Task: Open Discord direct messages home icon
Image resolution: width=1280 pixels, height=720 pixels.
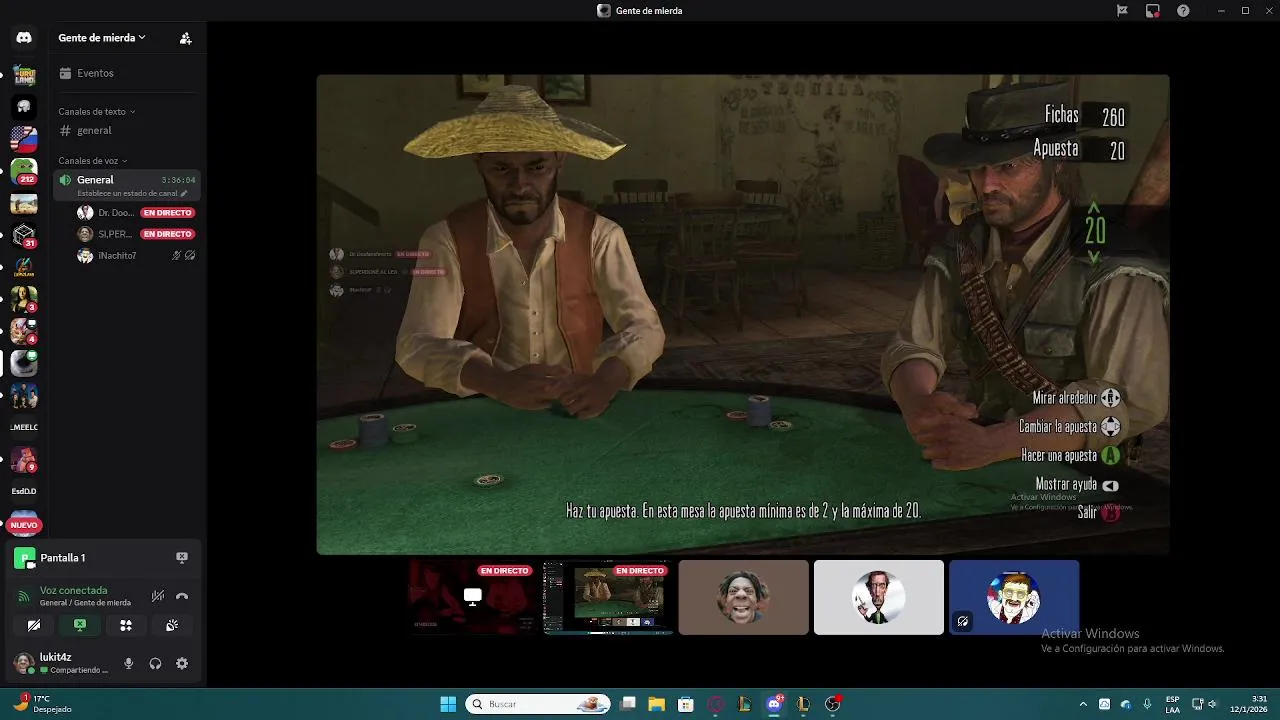Action: [x=24, y=38]
